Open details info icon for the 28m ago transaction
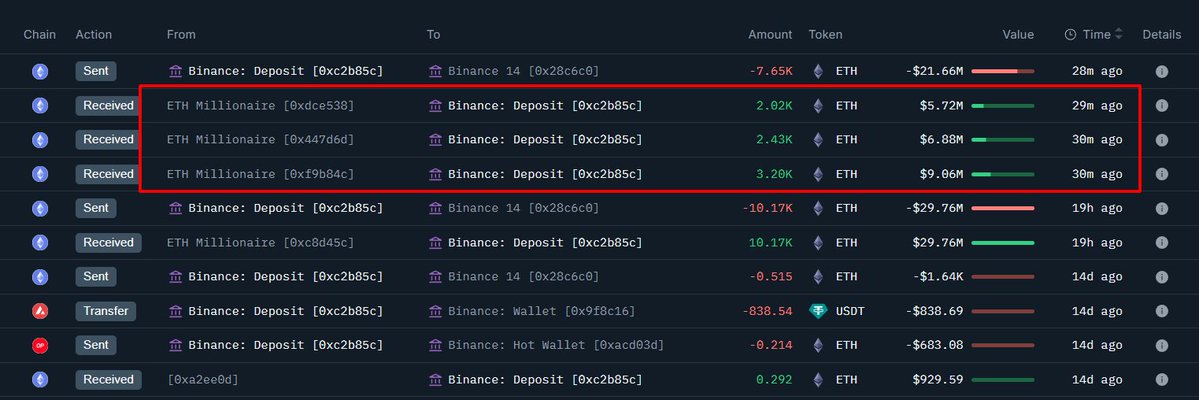 [1162, 71]
